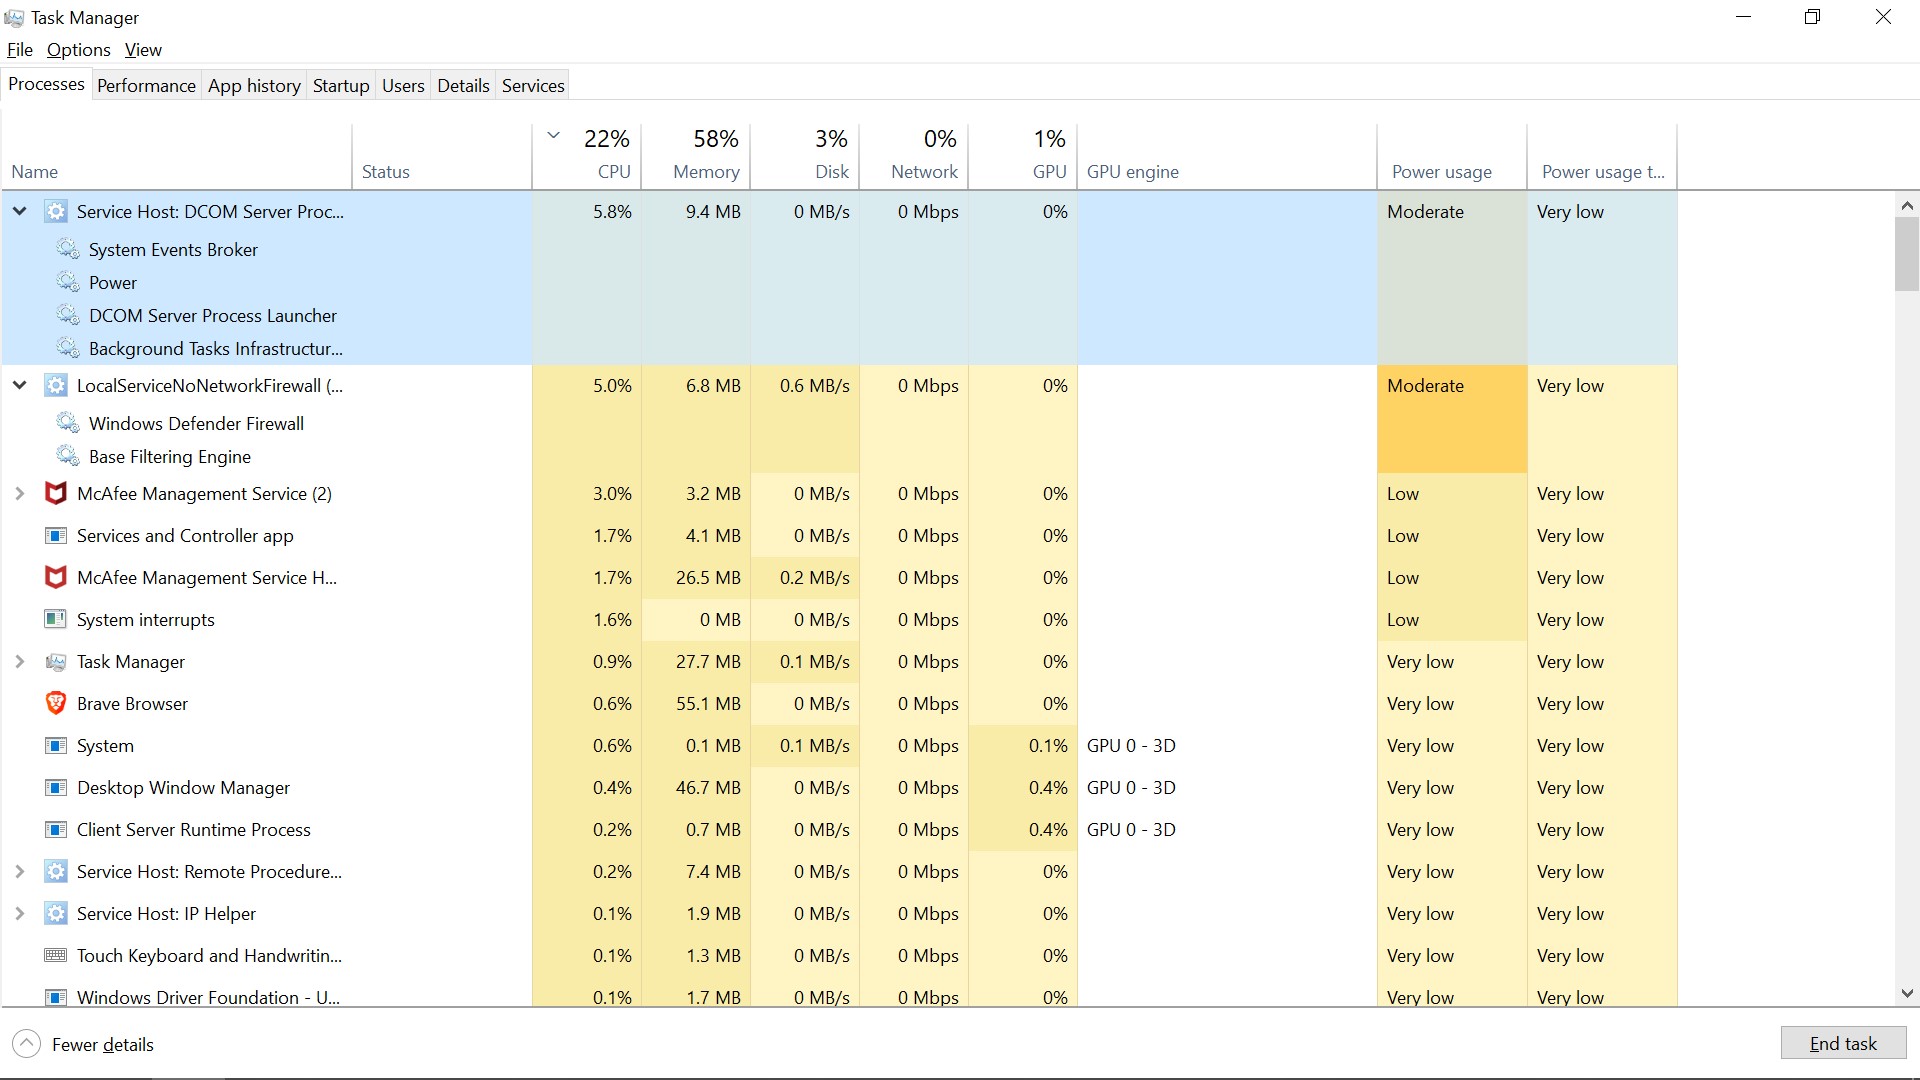The image size is (1920, 1080).
Task: Open the Options menu
Action: click(x=79, y=49)
